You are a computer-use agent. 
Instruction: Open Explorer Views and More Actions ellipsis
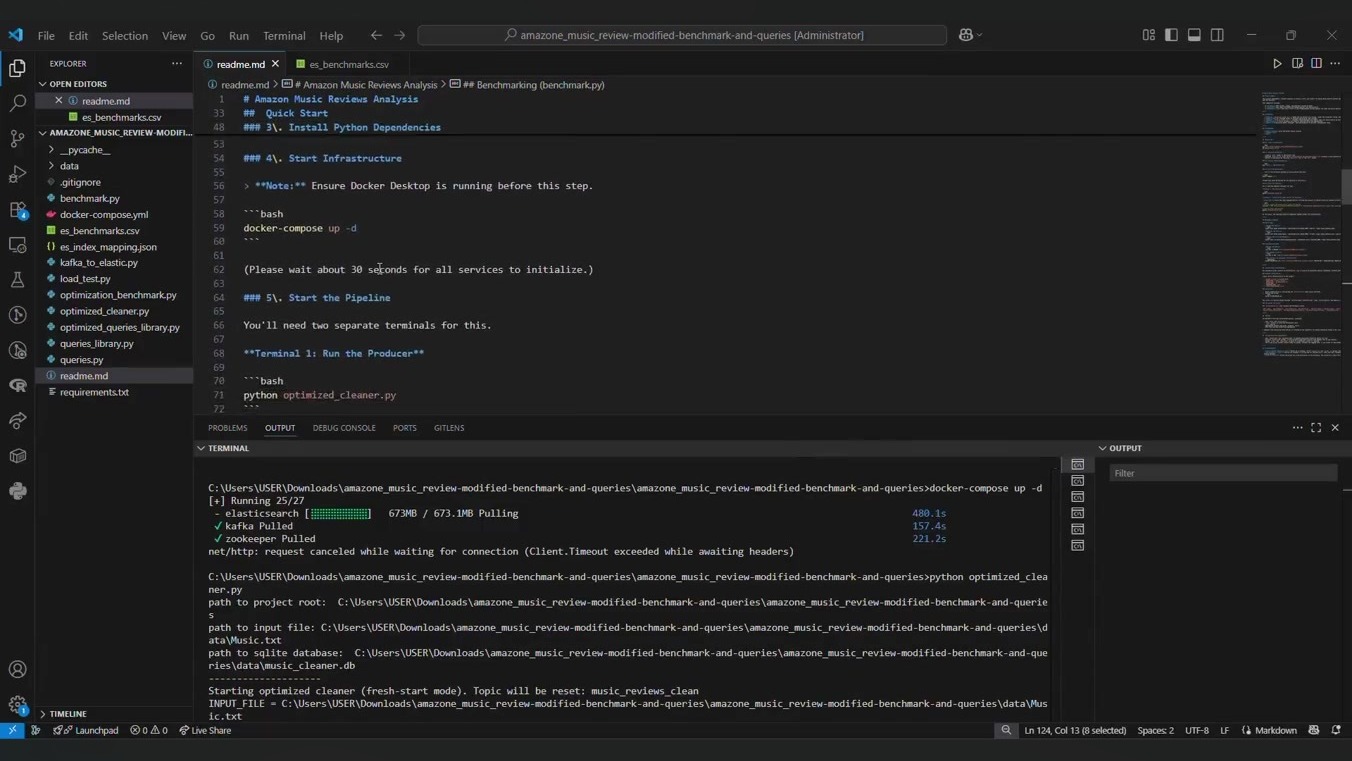(x=177, y=63)
